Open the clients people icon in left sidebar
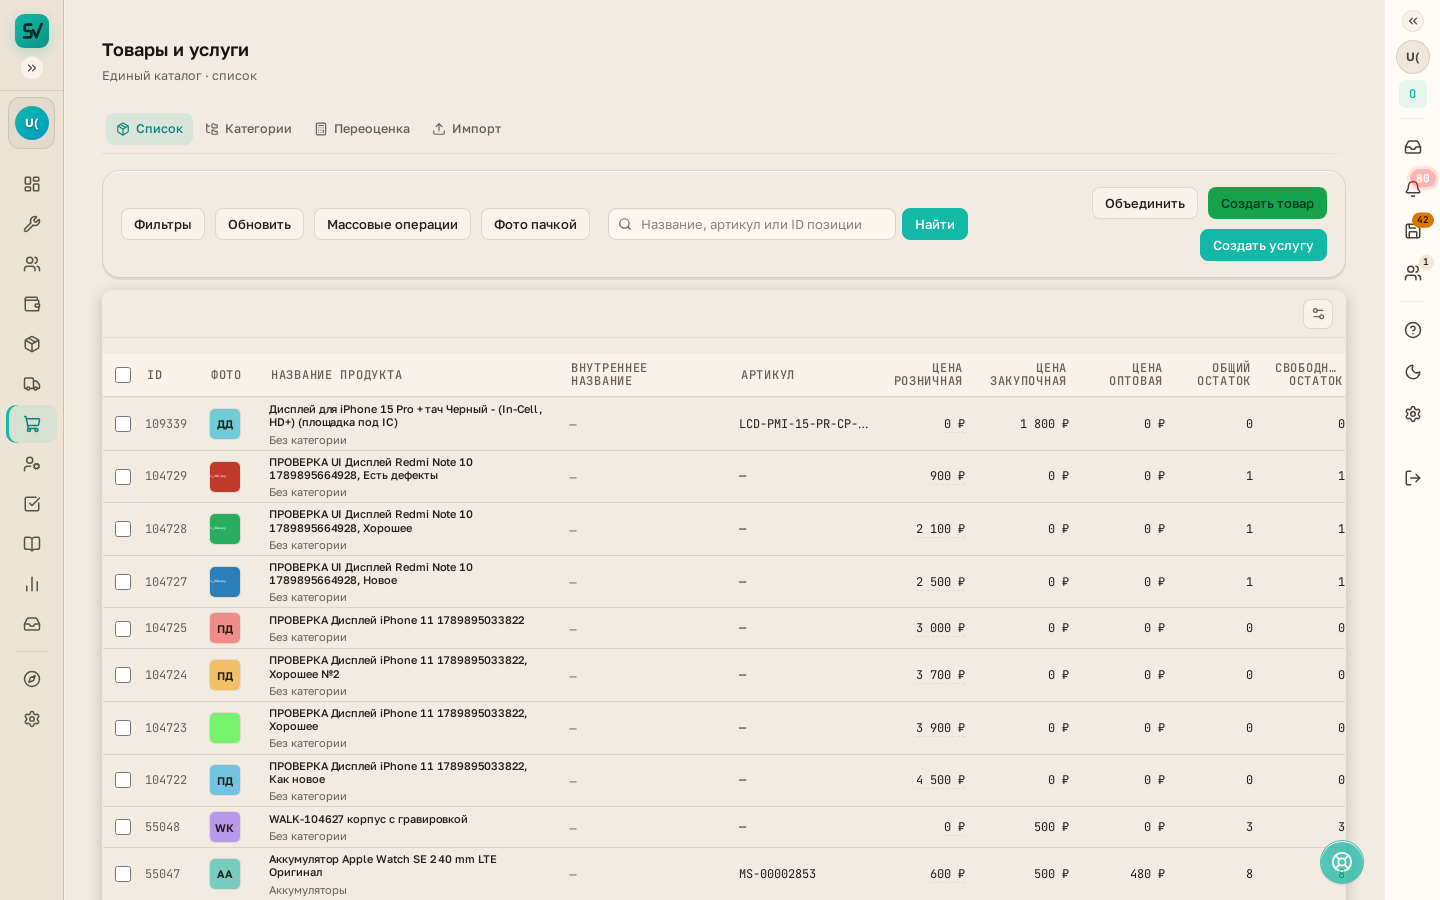 point(32,264)
